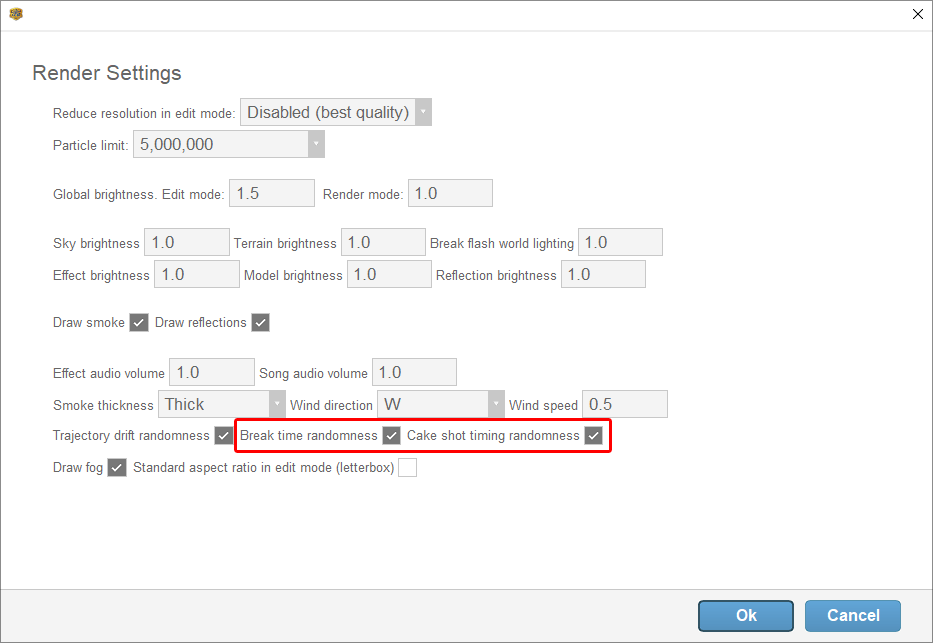The width and height of the screenshot is (933, 643).
Task: Click the Song audio volume field
Action: (414, 372)
